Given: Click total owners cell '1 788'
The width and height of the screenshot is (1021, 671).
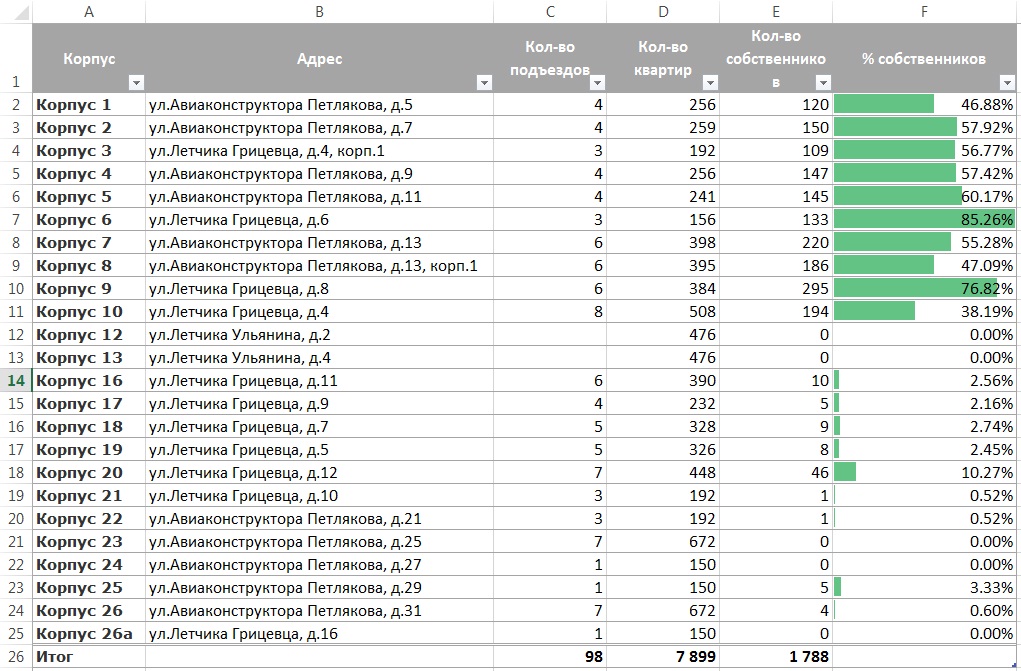Looking at the screenshot, I should 776,657.
